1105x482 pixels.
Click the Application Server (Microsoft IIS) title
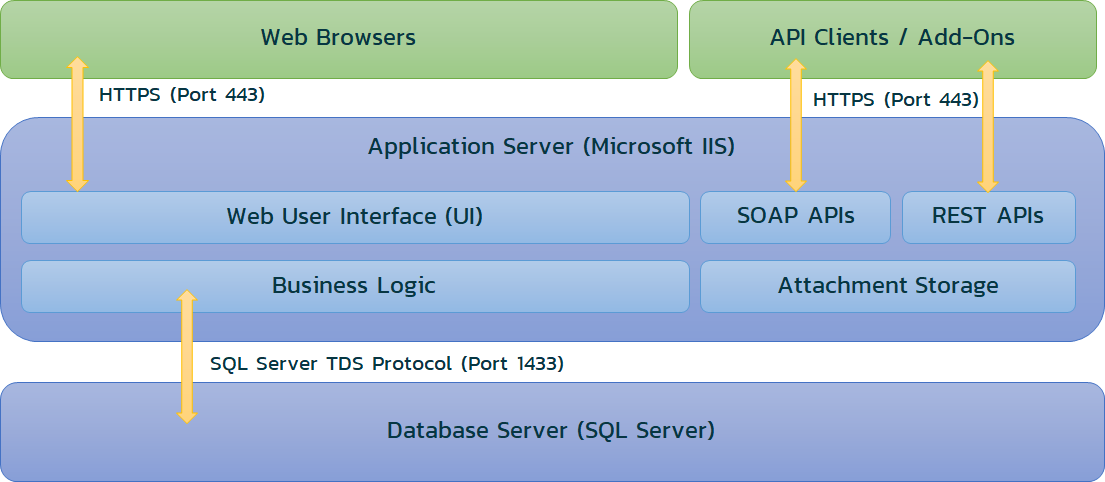tap(551, 147)
